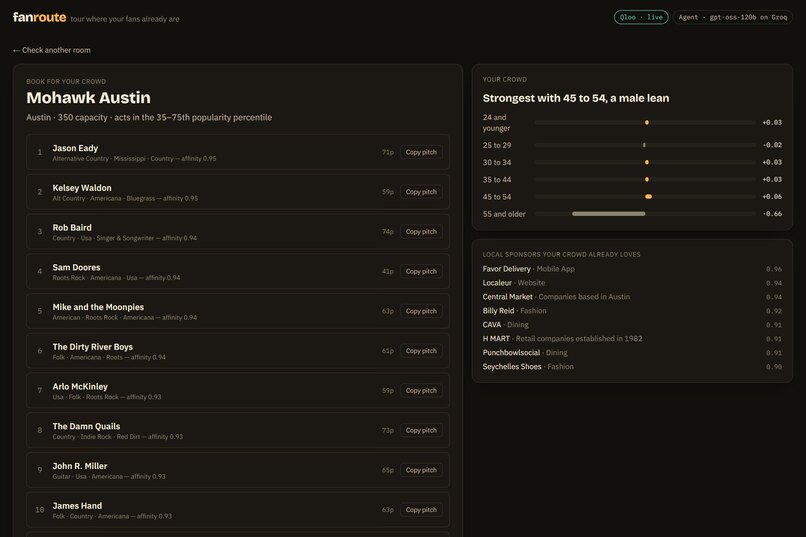The image size is (806, 537).
Task: Select The Dirty River Boys name
Action: pyautogui.click(x=93, y=347)
